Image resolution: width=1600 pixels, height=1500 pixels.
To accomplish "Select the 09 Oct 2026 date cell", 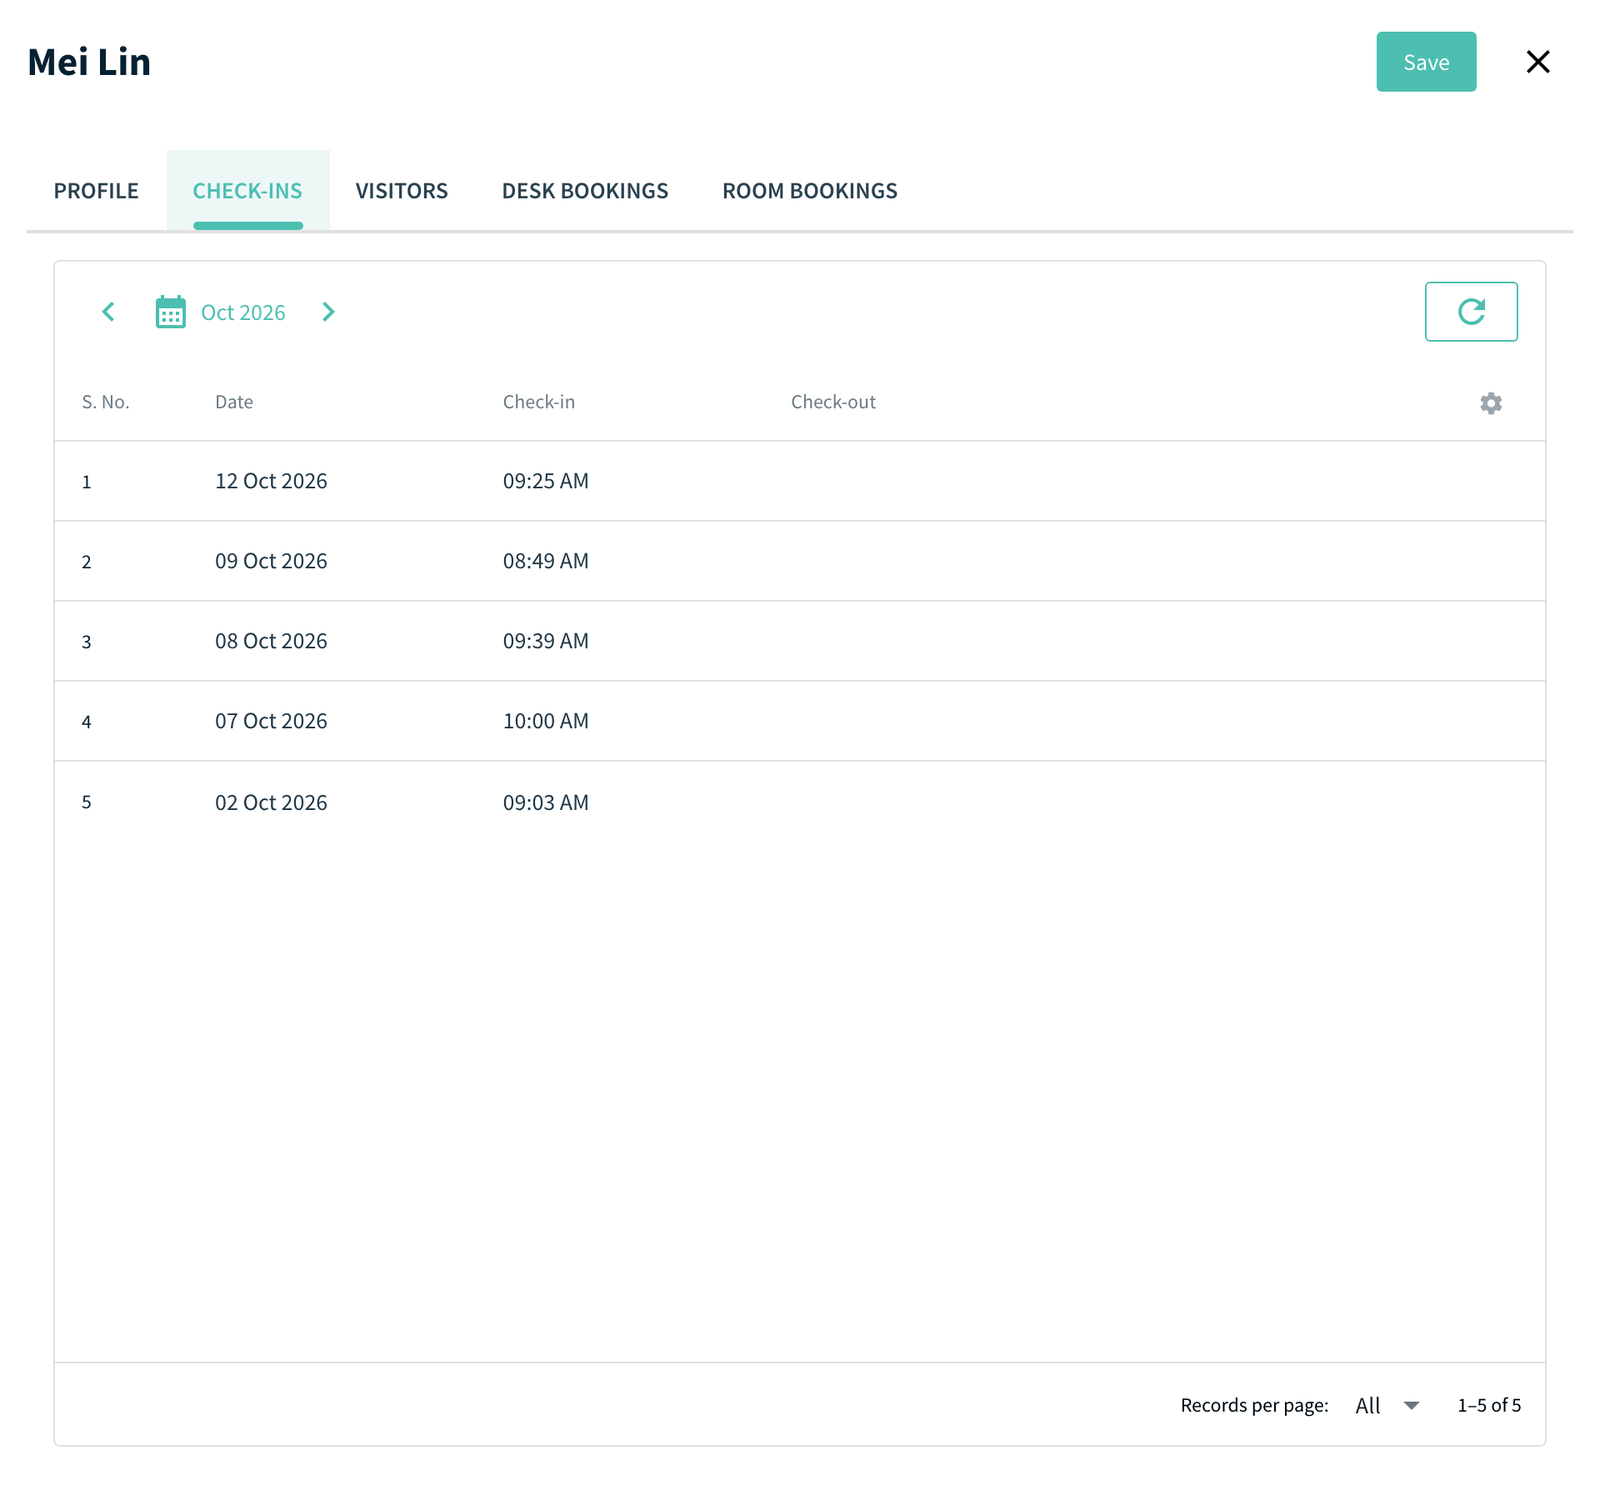I will point(271,561).
